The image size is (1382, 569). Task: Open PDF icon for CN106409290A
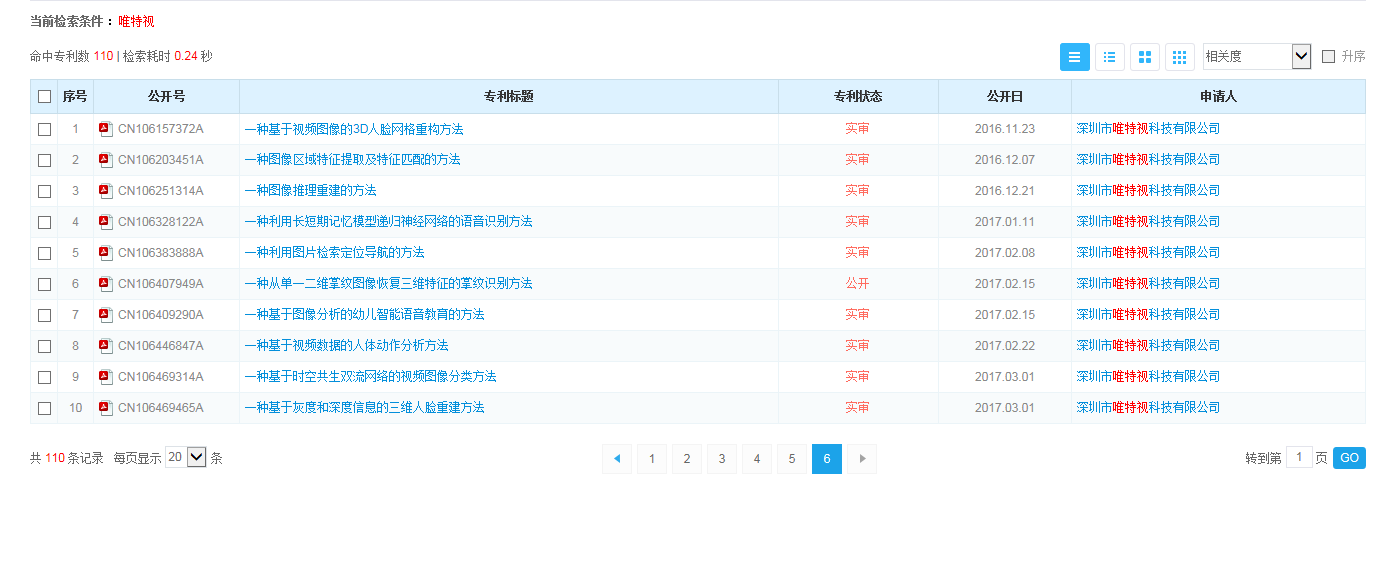105,315
